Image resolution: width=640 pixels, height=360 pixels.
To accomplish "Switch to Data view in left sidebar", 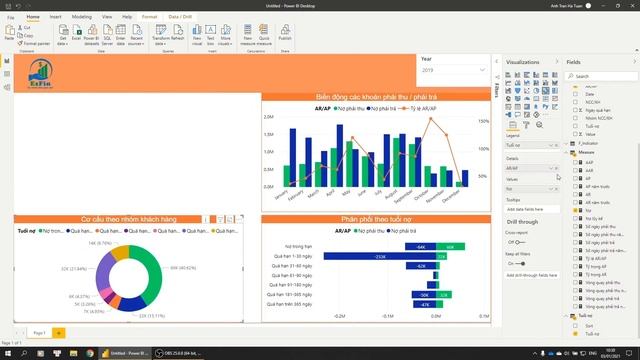I will 7,74.
